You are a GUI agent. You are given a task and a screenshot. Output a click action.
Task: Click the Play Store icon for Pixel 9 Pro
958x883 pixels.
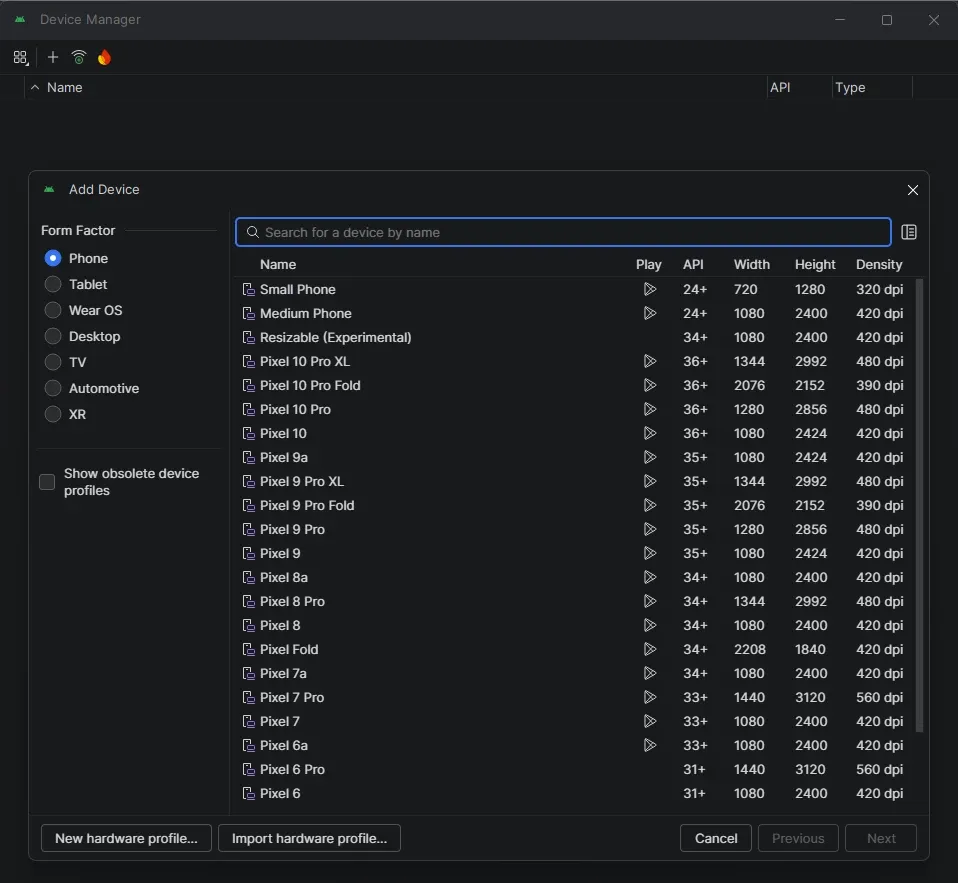tap(650, 529)
